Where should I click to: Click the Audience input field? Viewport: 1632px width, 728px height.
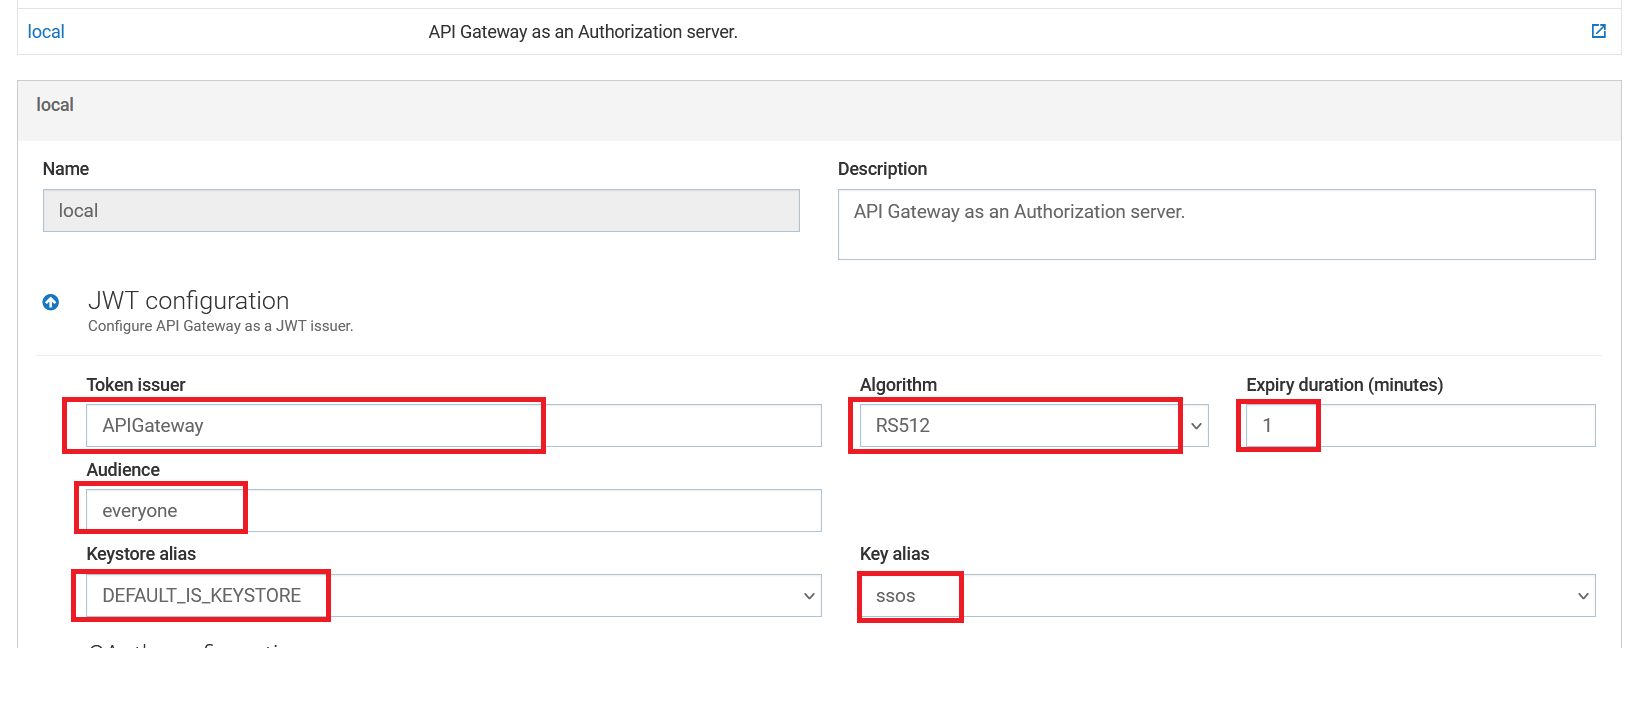[x=454, y=511]
